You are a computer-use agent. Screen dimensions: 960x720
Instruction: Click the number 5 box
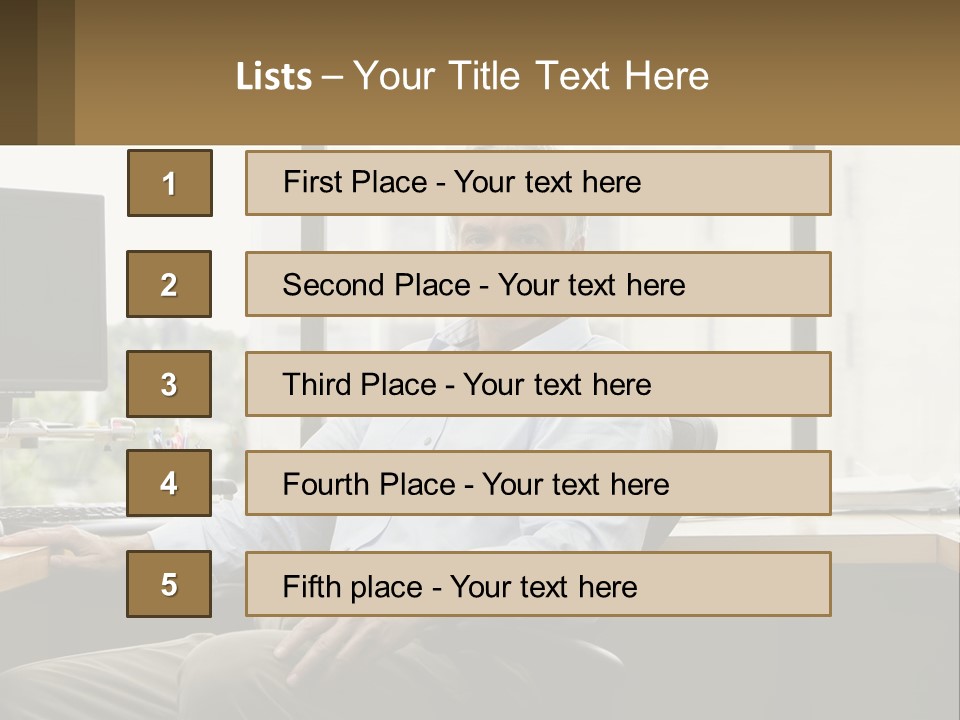coord(169,584)
